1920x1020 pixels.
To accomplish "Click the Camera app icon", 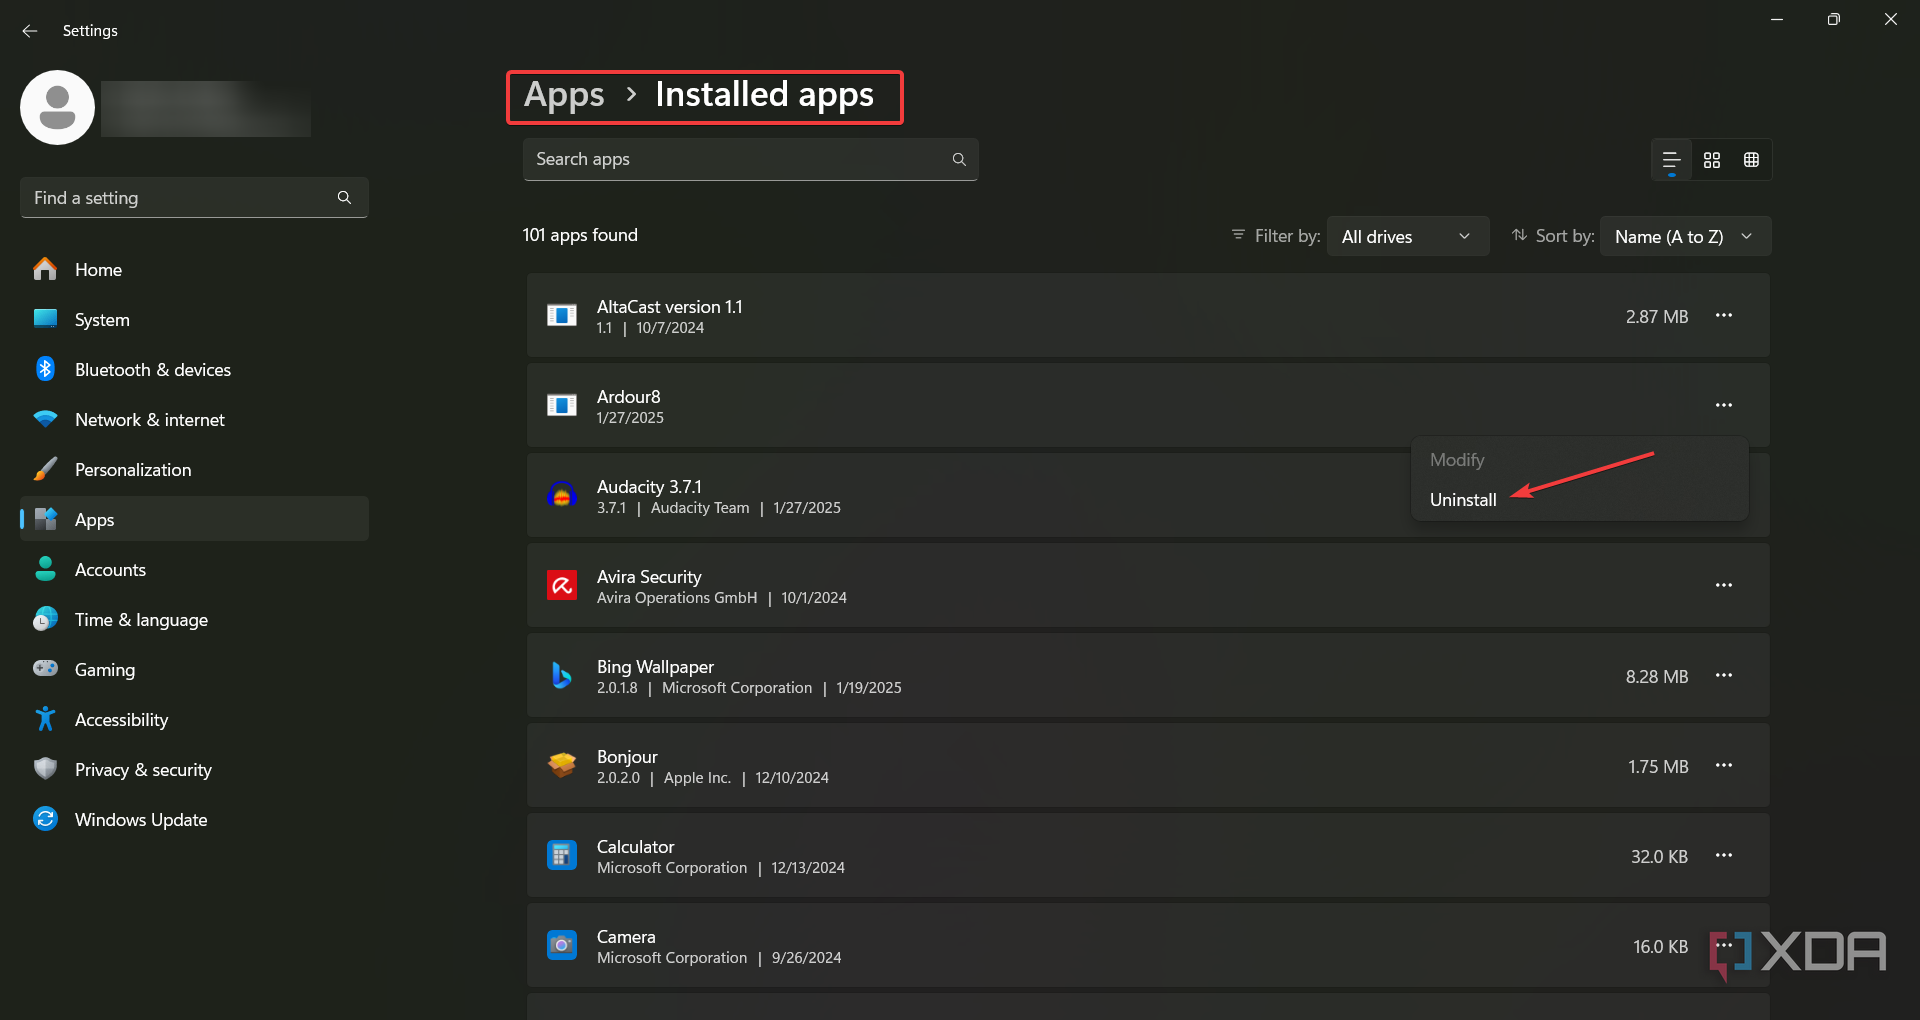I will (x=562, y=945).
